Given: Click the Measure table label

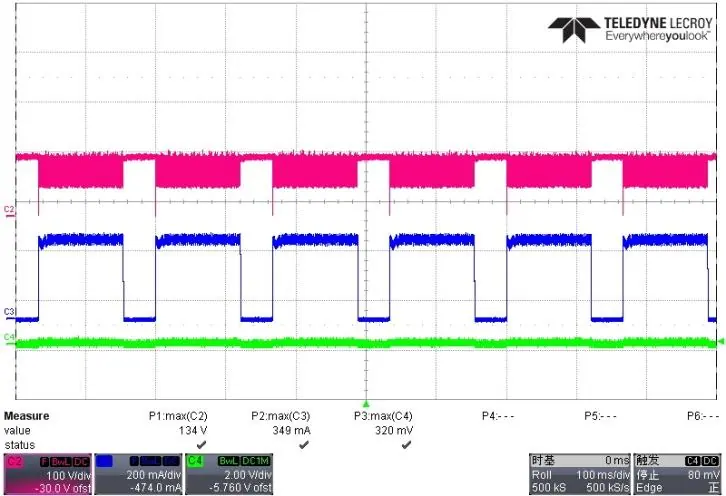Looking at the screenshot, I should [x=26, y=416].
